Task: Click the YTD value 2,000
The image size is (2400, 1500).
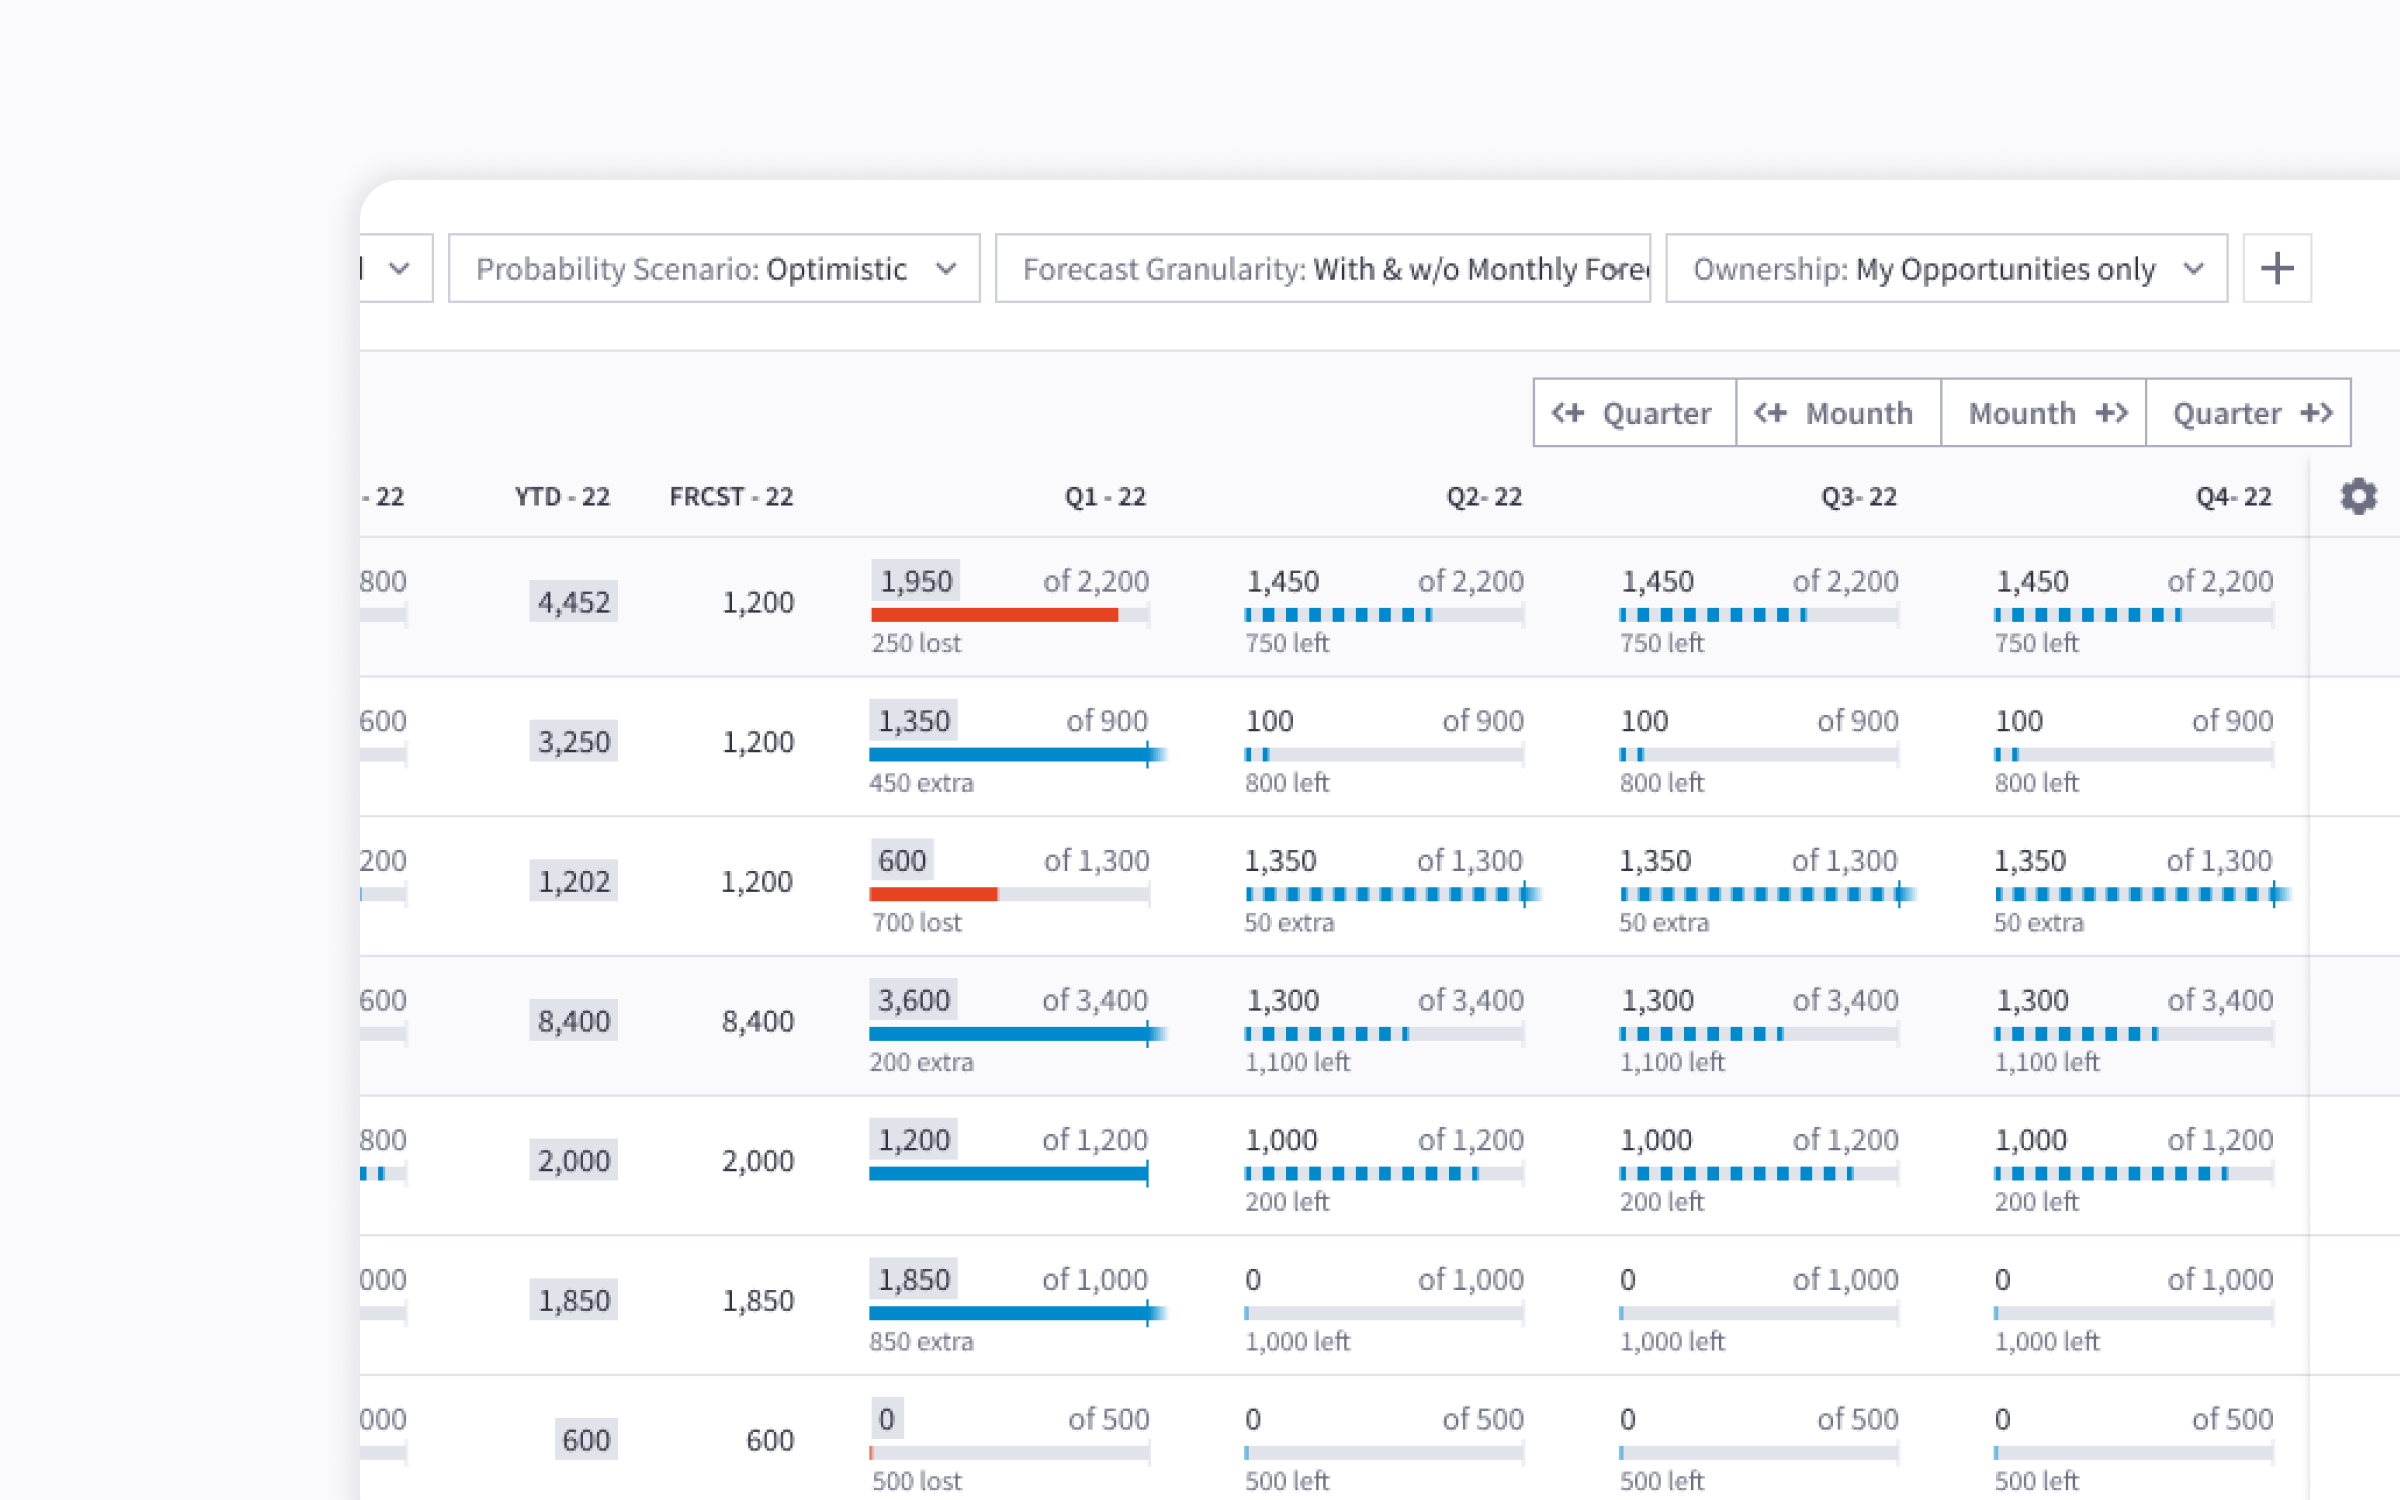Action: coord(573,1161)
